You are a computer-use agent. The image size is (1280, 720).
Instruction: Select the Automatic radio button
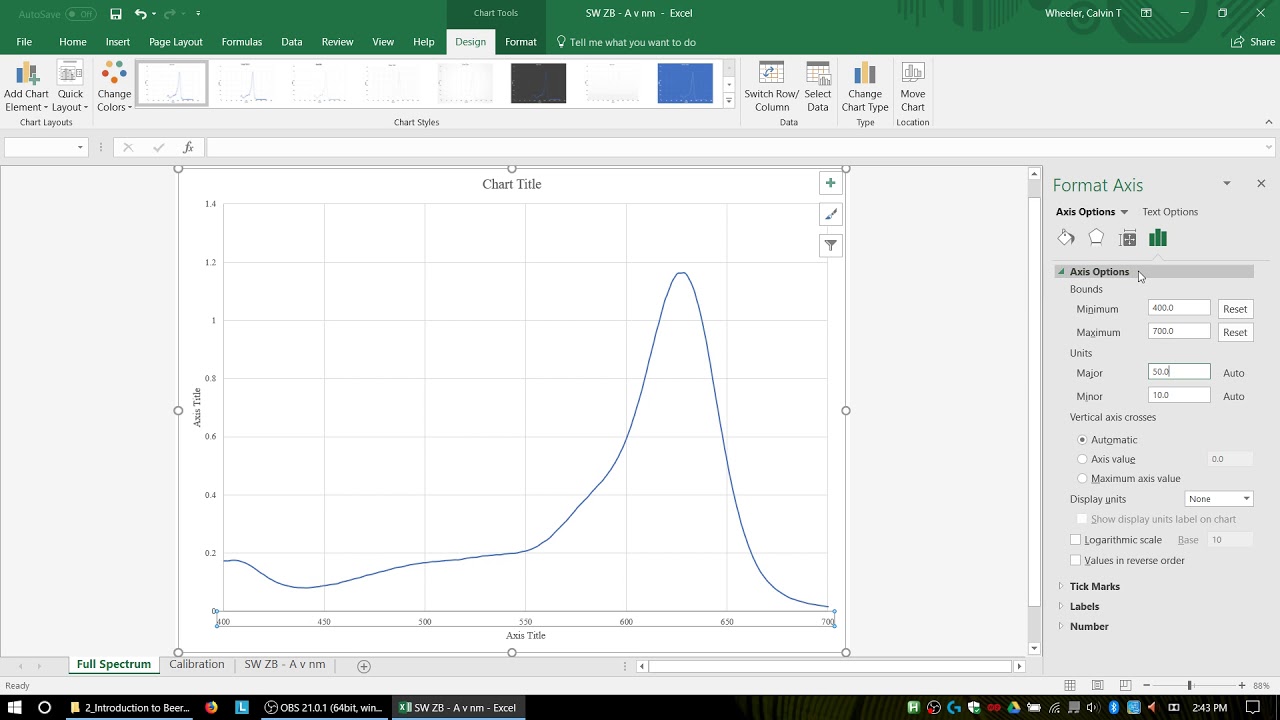tap(1082, 440)
